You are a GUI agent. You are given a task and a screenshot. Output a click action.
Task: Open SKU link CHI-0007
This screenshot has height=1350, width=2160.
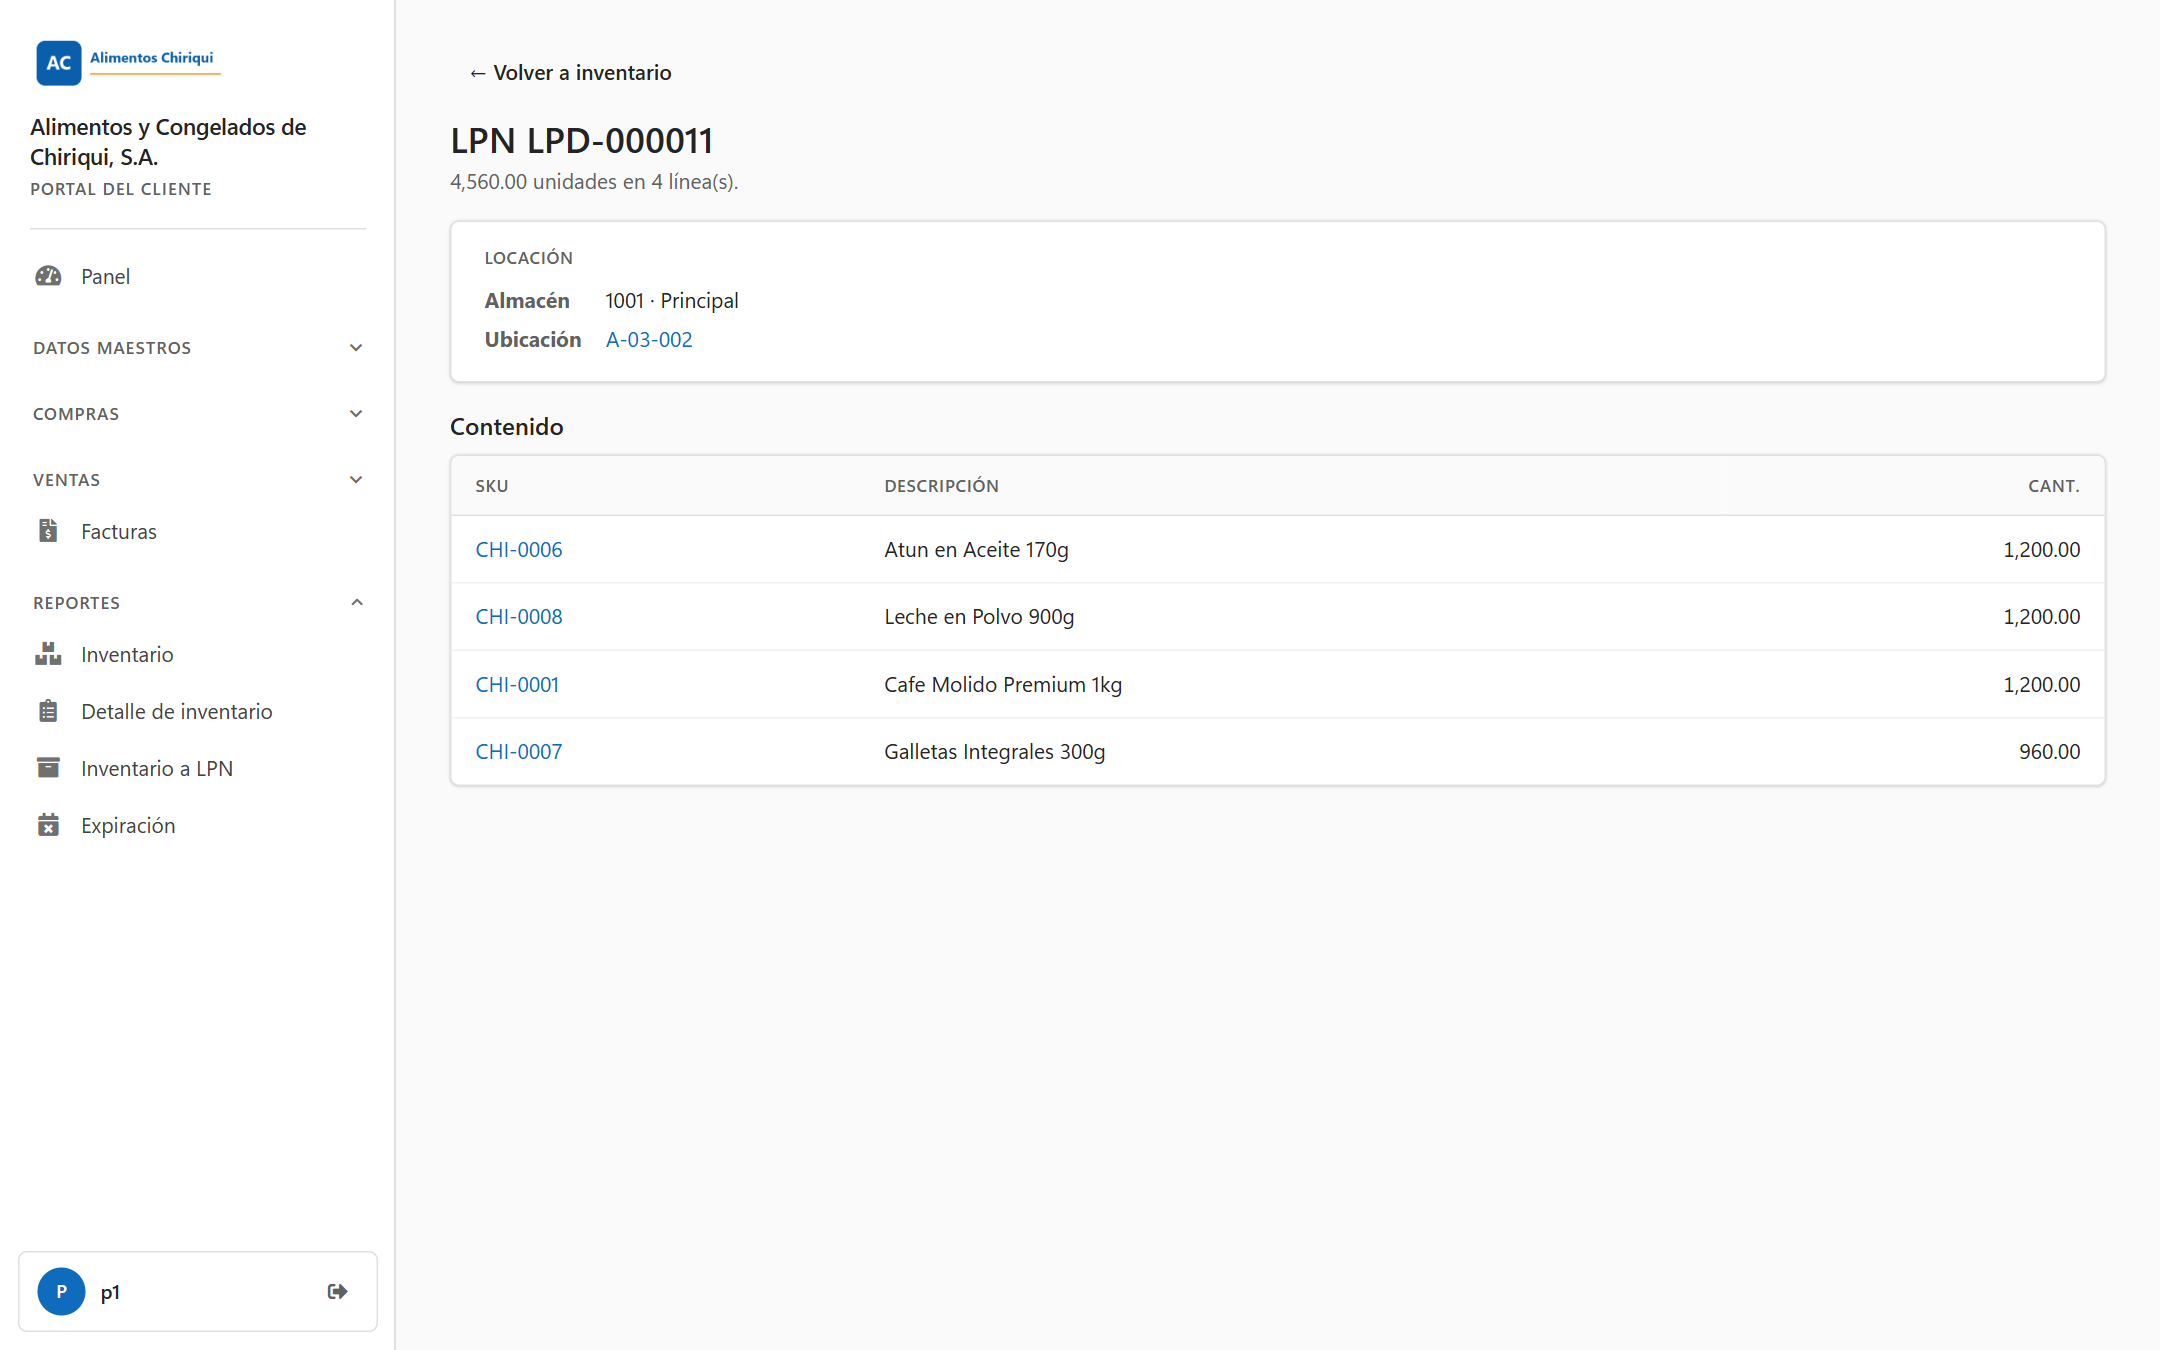pos(518,751)
